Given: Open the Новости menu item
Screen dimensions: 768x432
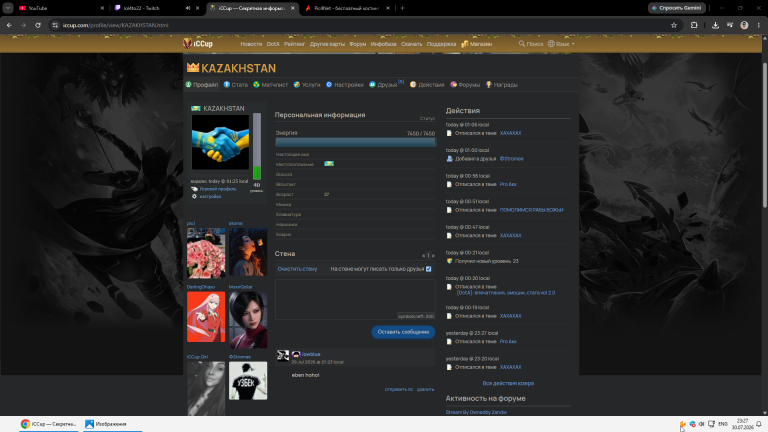Looking at the screenshot, I should [251, 44].
